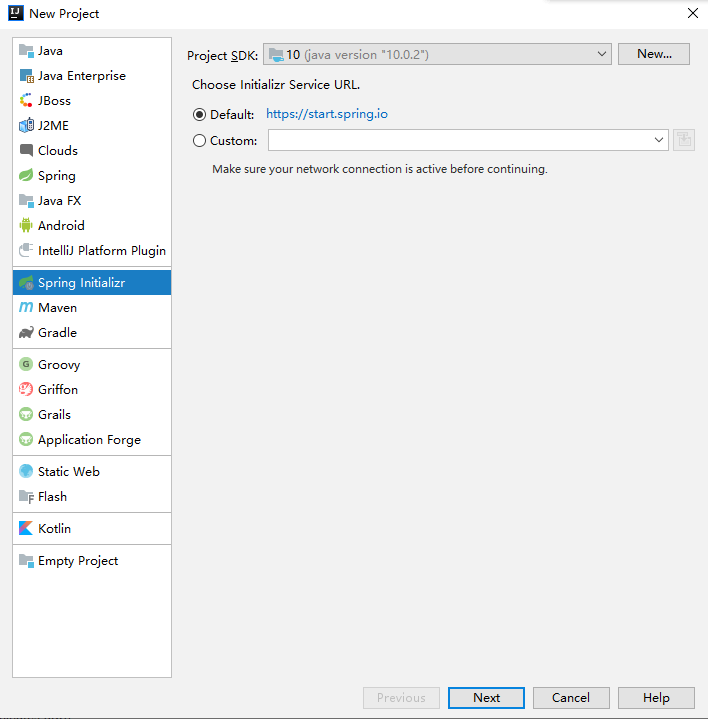Select the Empty Project label
The height and width of the screenshot is (719, 708).
coord(78,561)
